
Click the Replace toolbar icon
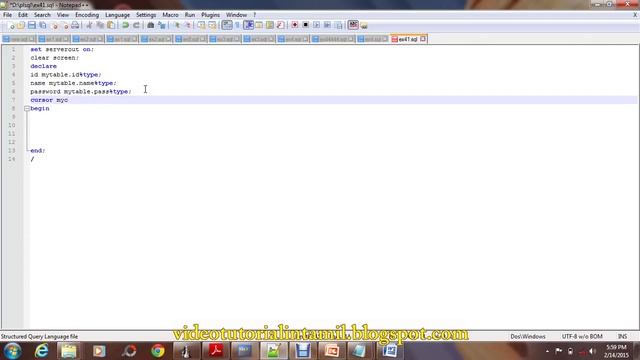[162, 25]
